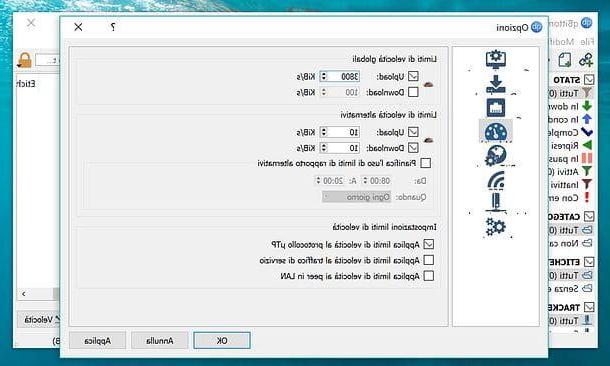Image resolution: width=610 pixels, height=366 pixels.
Task: Select the Speed settings gauge icon
Action: point(495,131)
